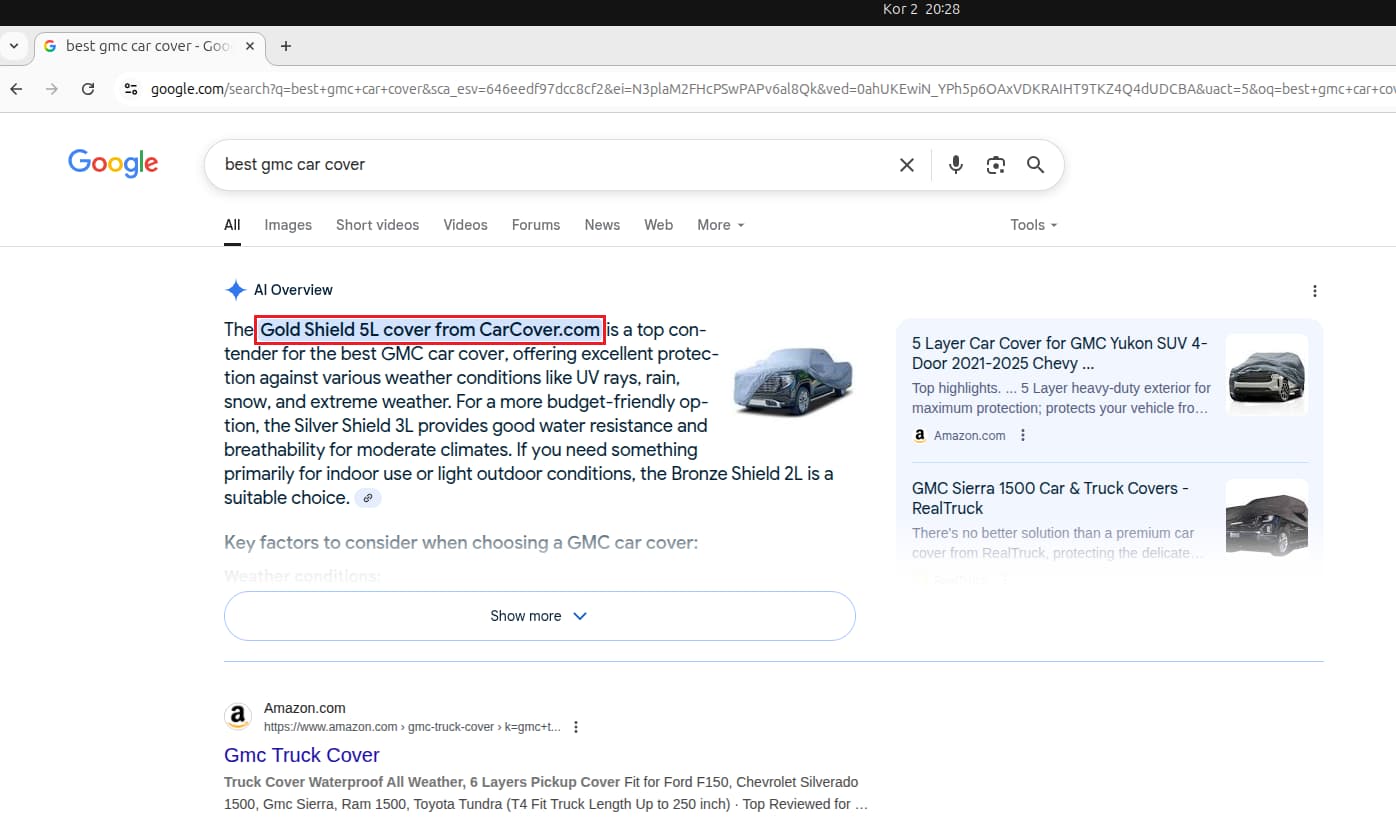The width and height of the screenshot is (1396, 830).
Task: Open a new browser tab with the plus button
Action: point(286,46)
